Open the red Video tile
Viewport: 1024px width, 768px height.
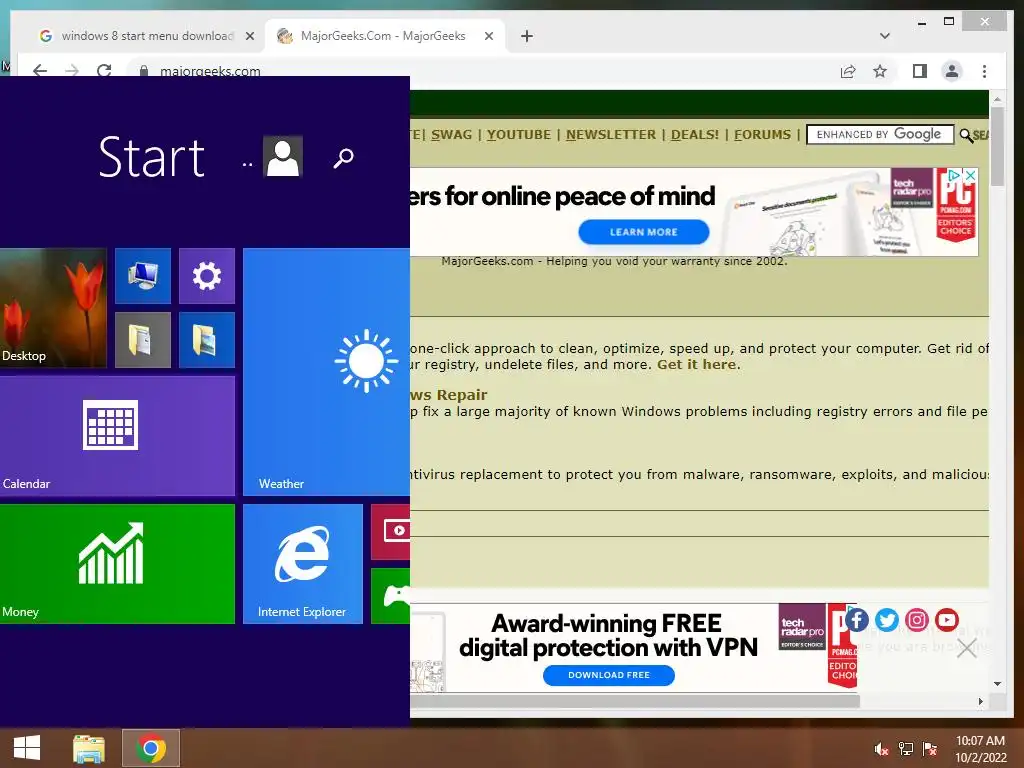(391, 532)
